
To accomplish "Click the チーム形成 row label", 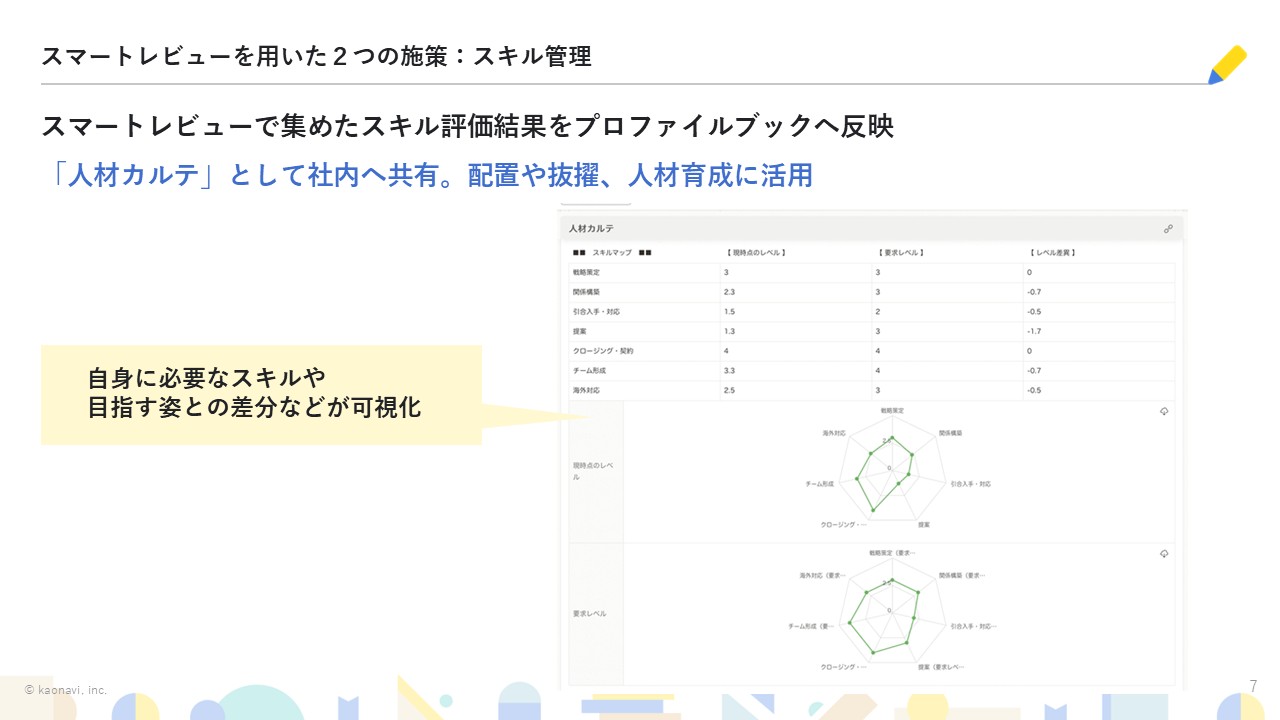I will coord(591,371).
